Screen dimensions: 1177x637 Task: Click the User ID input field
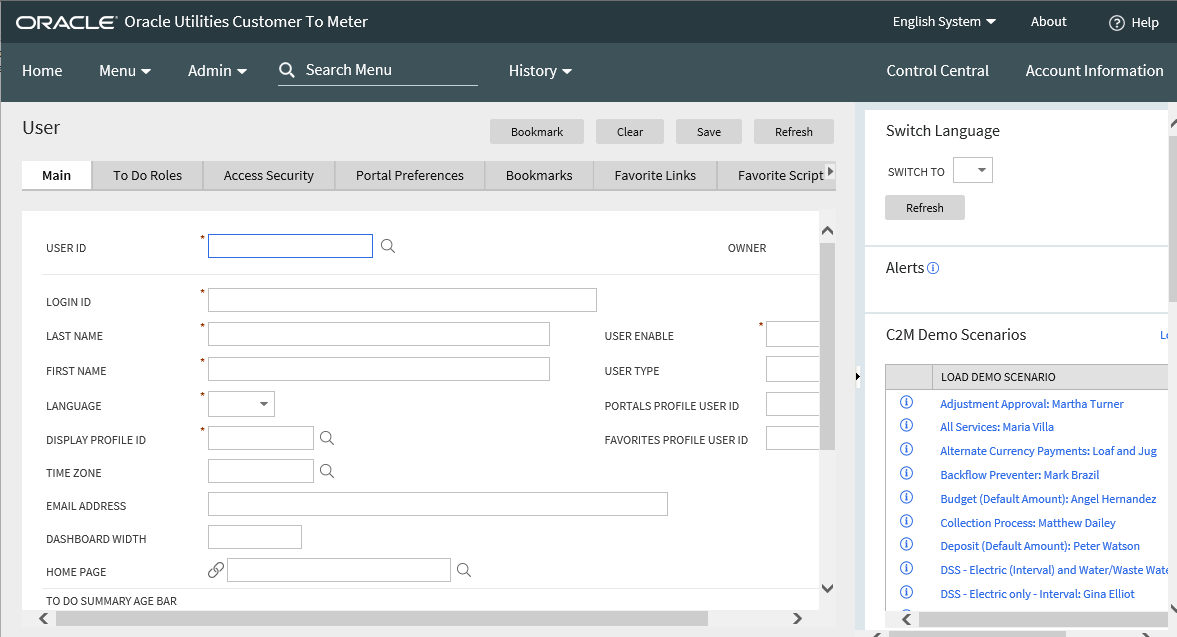point(290,246)
